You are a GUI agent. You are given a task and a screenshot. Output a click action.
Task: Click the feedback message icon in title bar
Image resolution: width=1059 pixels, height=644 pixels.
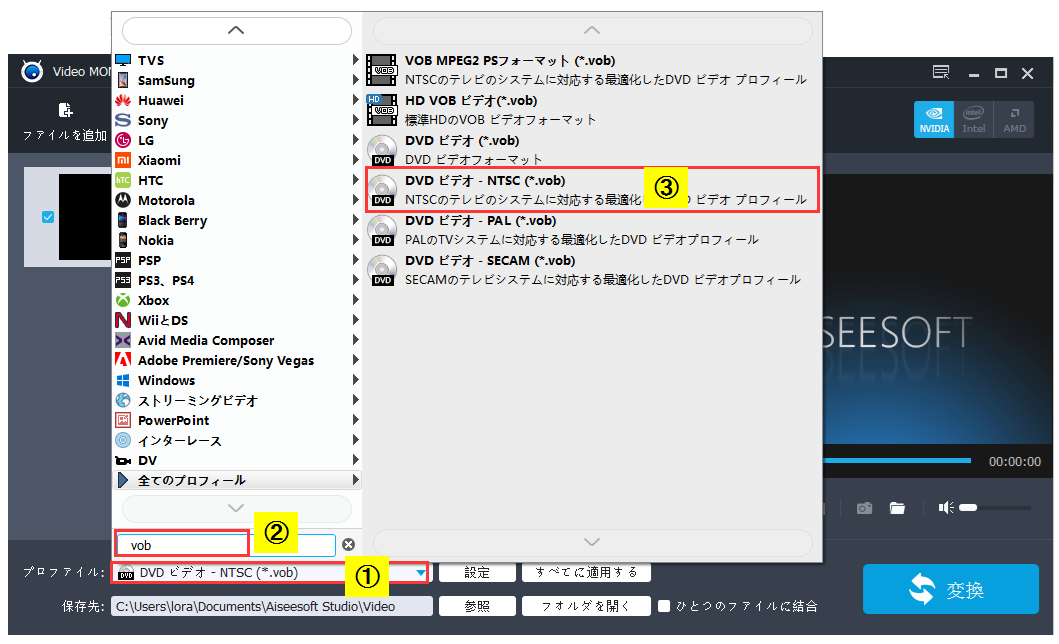tap(941, 72)
